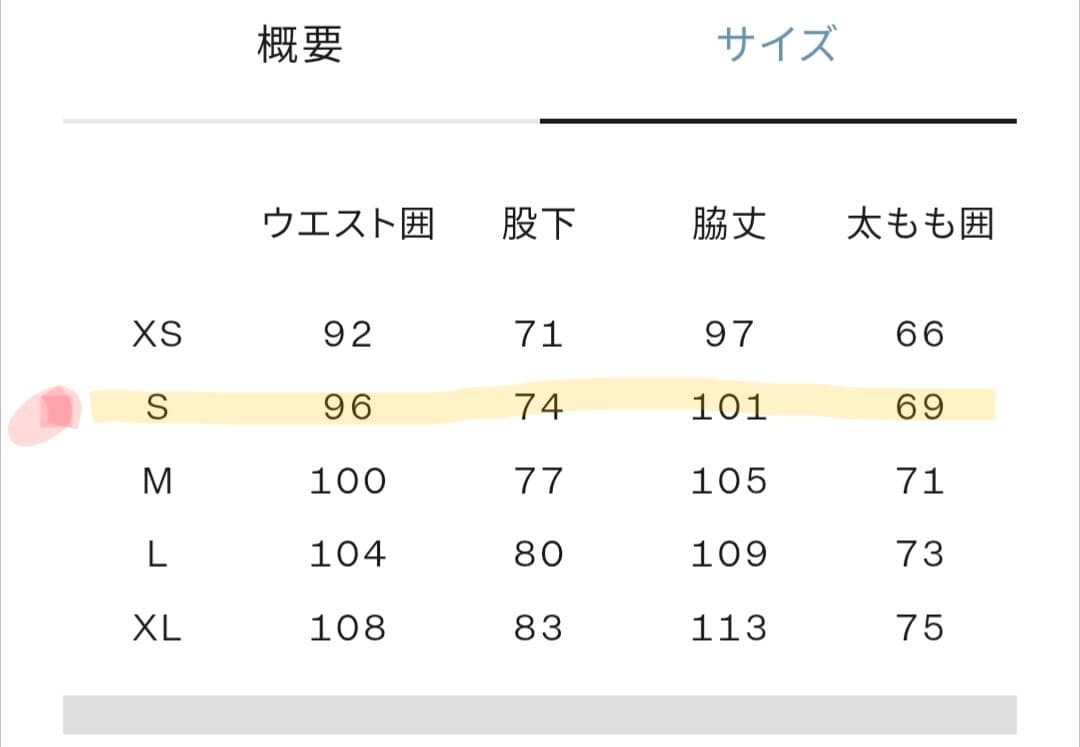Click the M size row label
1080x747 pixels.
(160, 480)
